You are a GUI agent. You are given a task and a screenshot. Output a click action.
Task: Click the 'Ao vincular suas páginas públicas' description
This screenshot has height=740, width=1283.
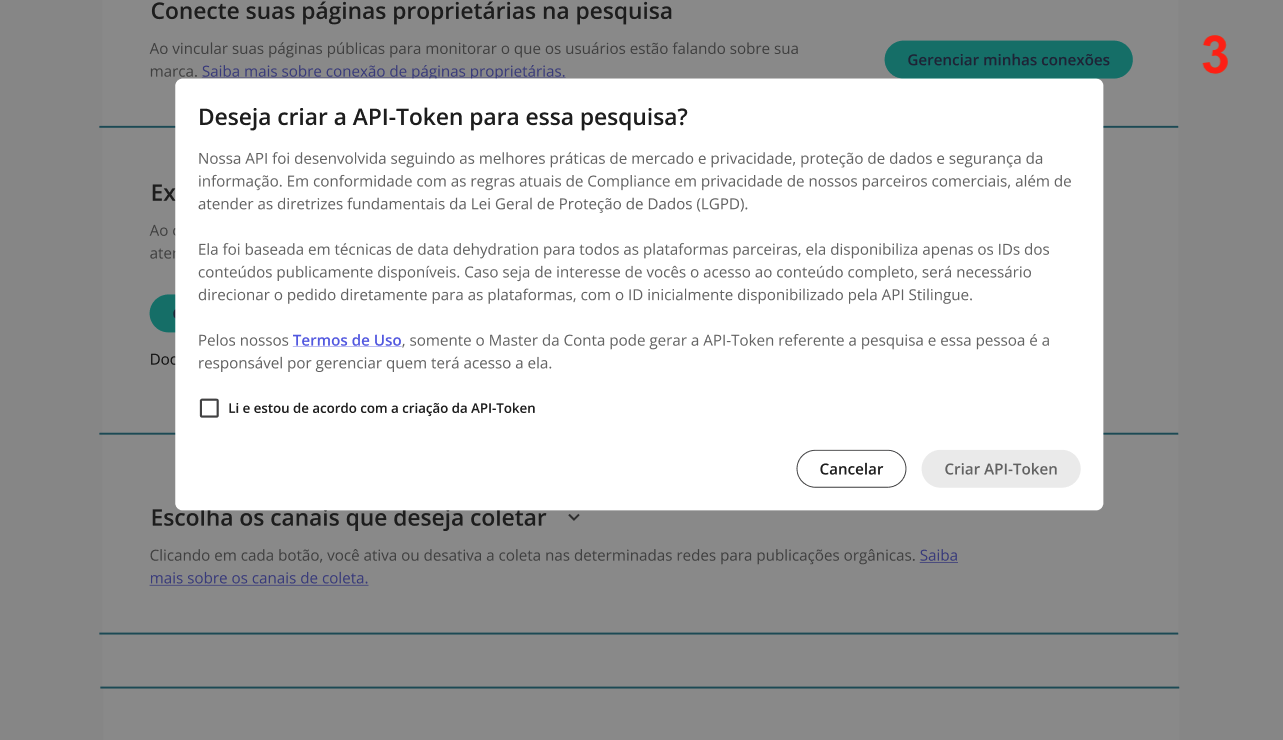pos(474,48)
